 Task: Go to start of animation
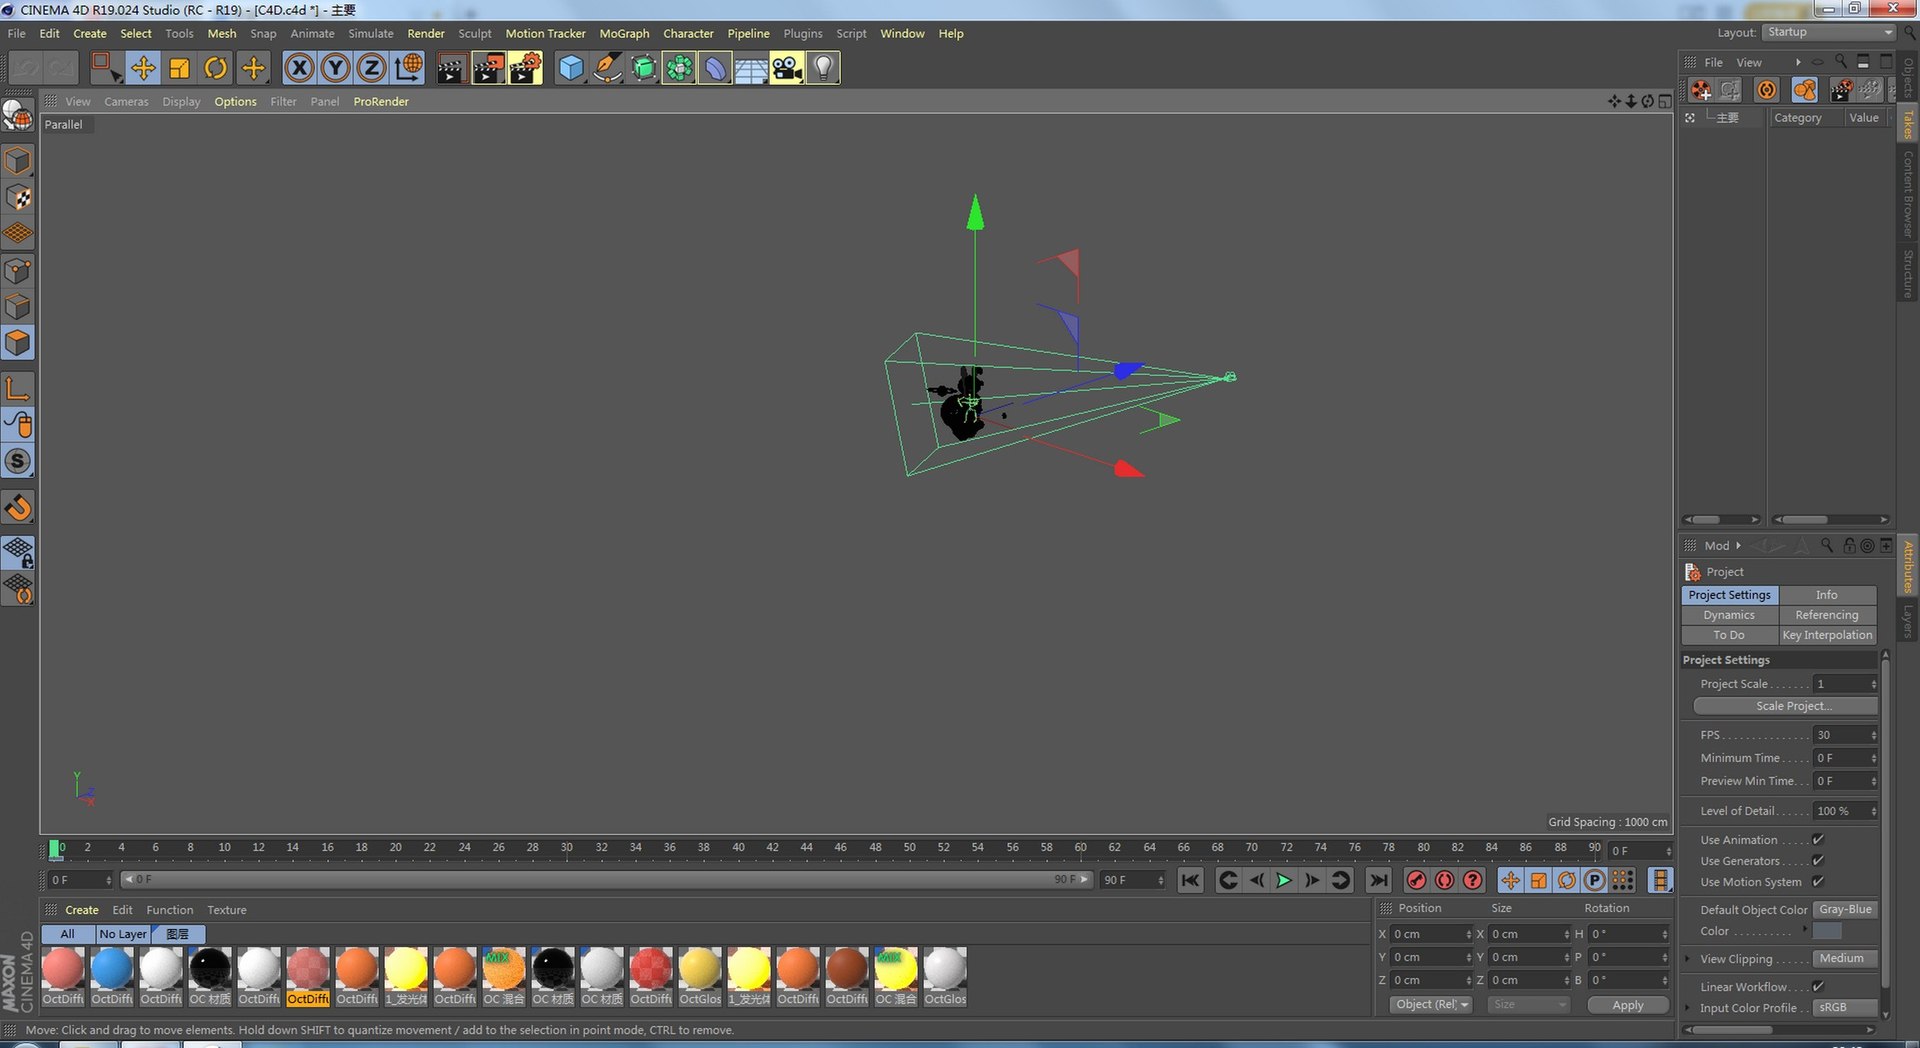(1190, 880)
